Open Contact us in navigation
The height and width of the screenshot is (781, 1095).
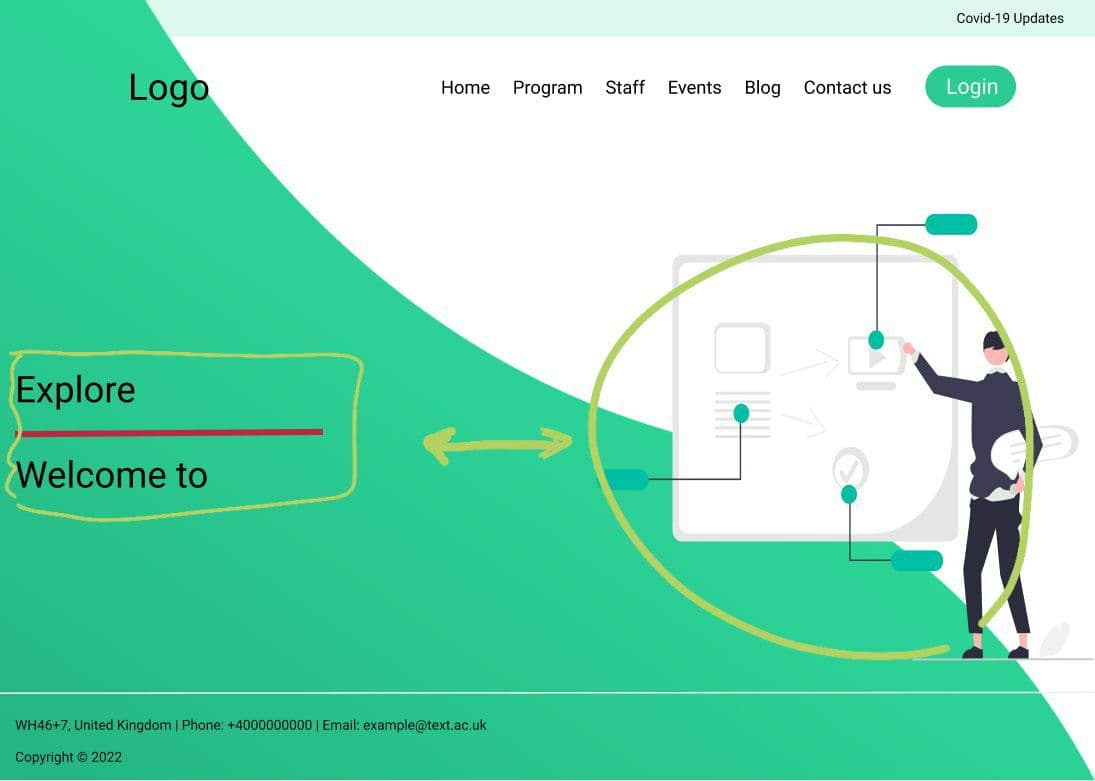(847, 87)
